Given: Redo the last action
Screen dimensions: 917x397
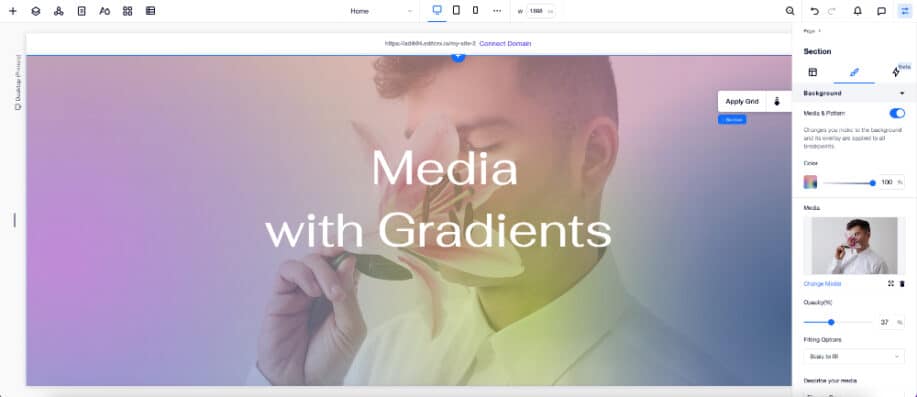Looking at the screenshot, I should point(832,11).
